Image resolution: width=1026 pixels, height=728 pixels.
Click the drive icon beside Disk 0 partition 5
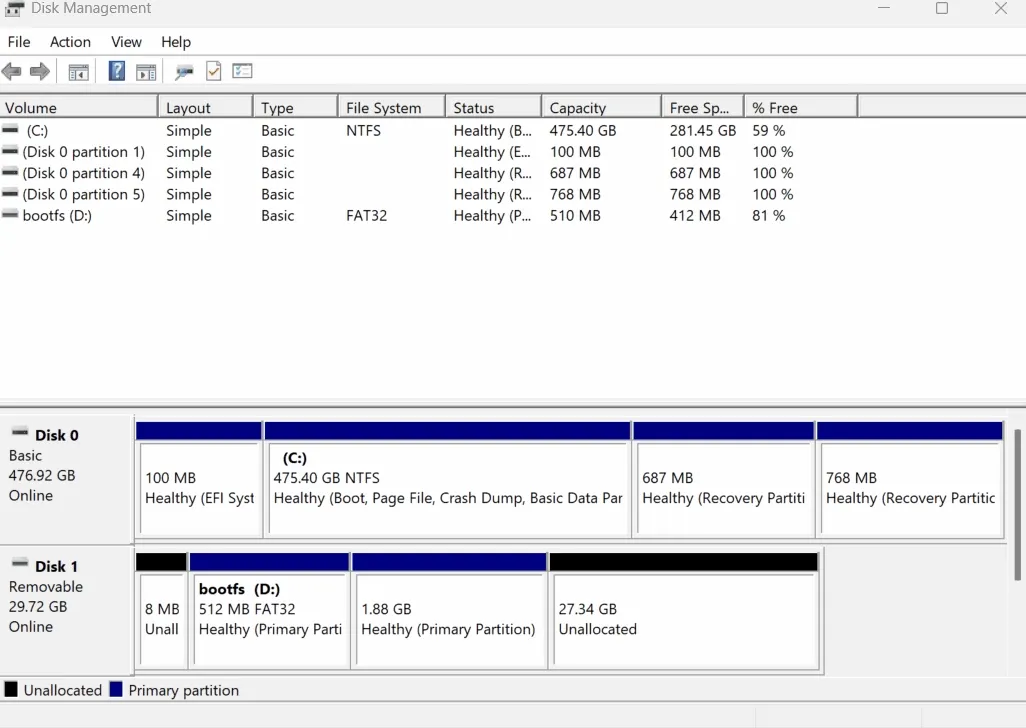point(10,194)
